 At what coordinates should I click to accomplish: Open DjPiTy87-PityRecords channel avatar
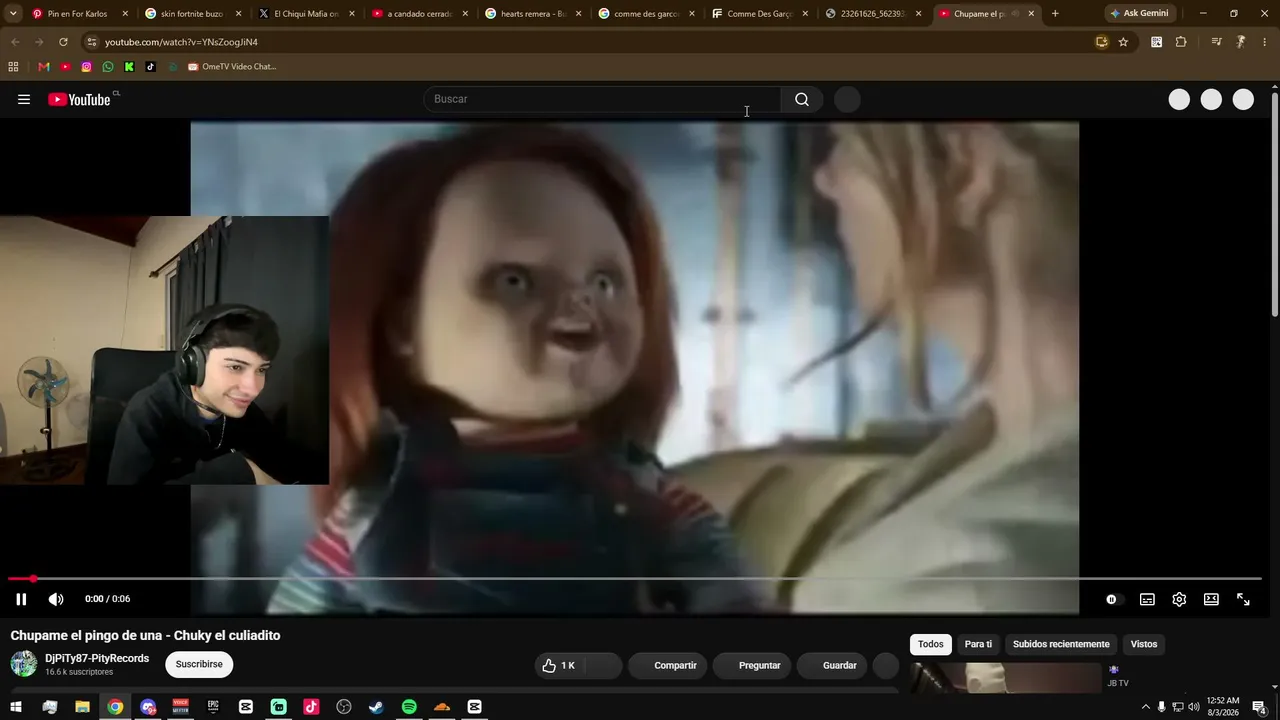pyautogui.click(x=23, y=664)
